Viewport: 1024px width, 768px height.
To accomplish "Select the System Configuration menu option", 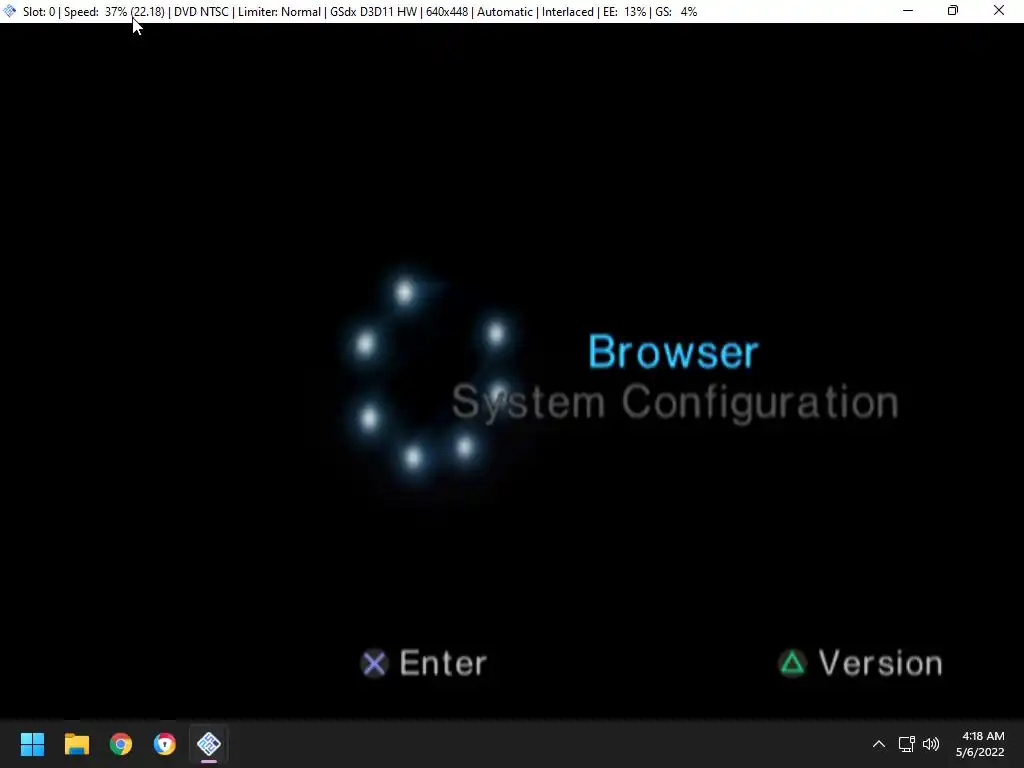I will click(675, 402).
